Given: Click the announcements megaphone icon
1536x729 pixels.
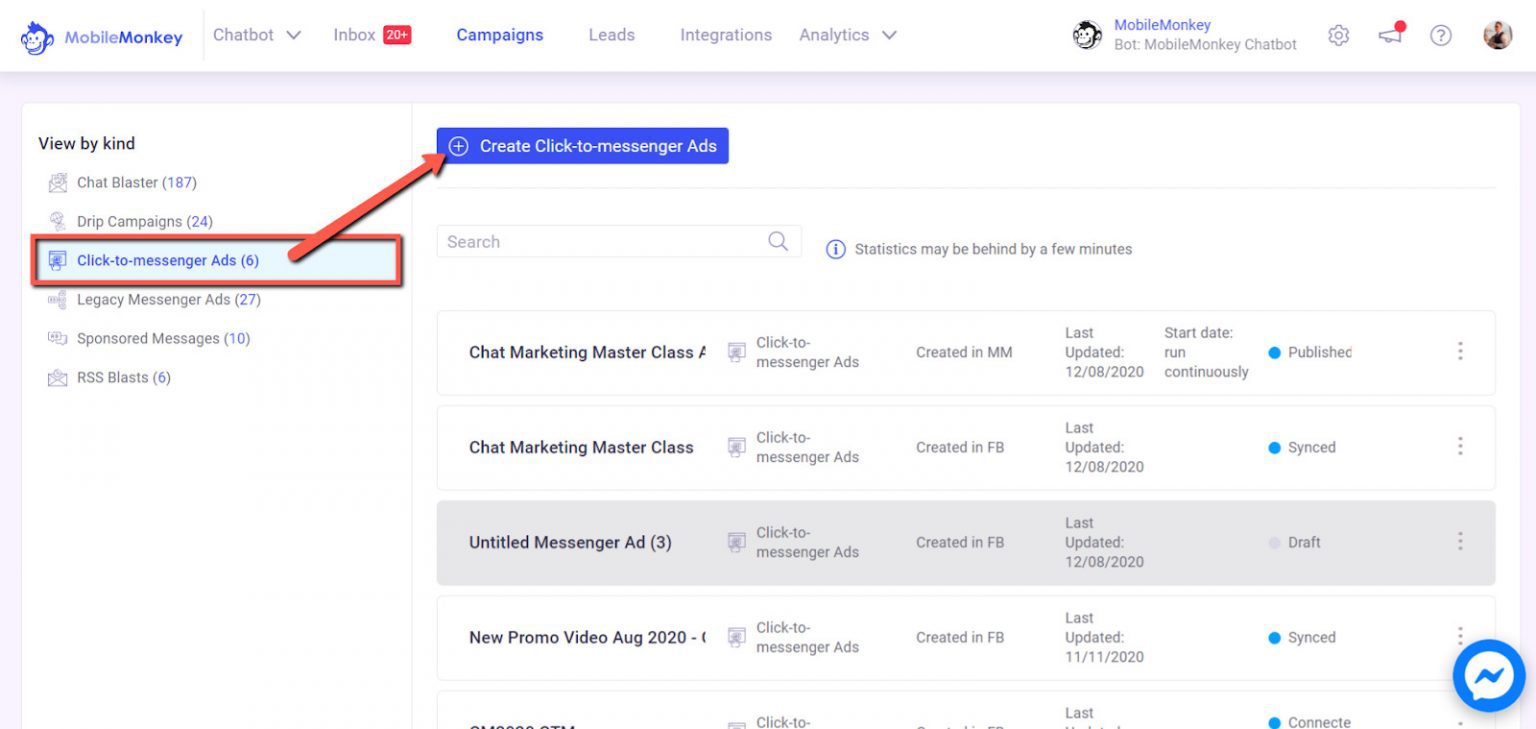Looking at the screenshot, I should pyautogui.click(x=1389, y=35).
